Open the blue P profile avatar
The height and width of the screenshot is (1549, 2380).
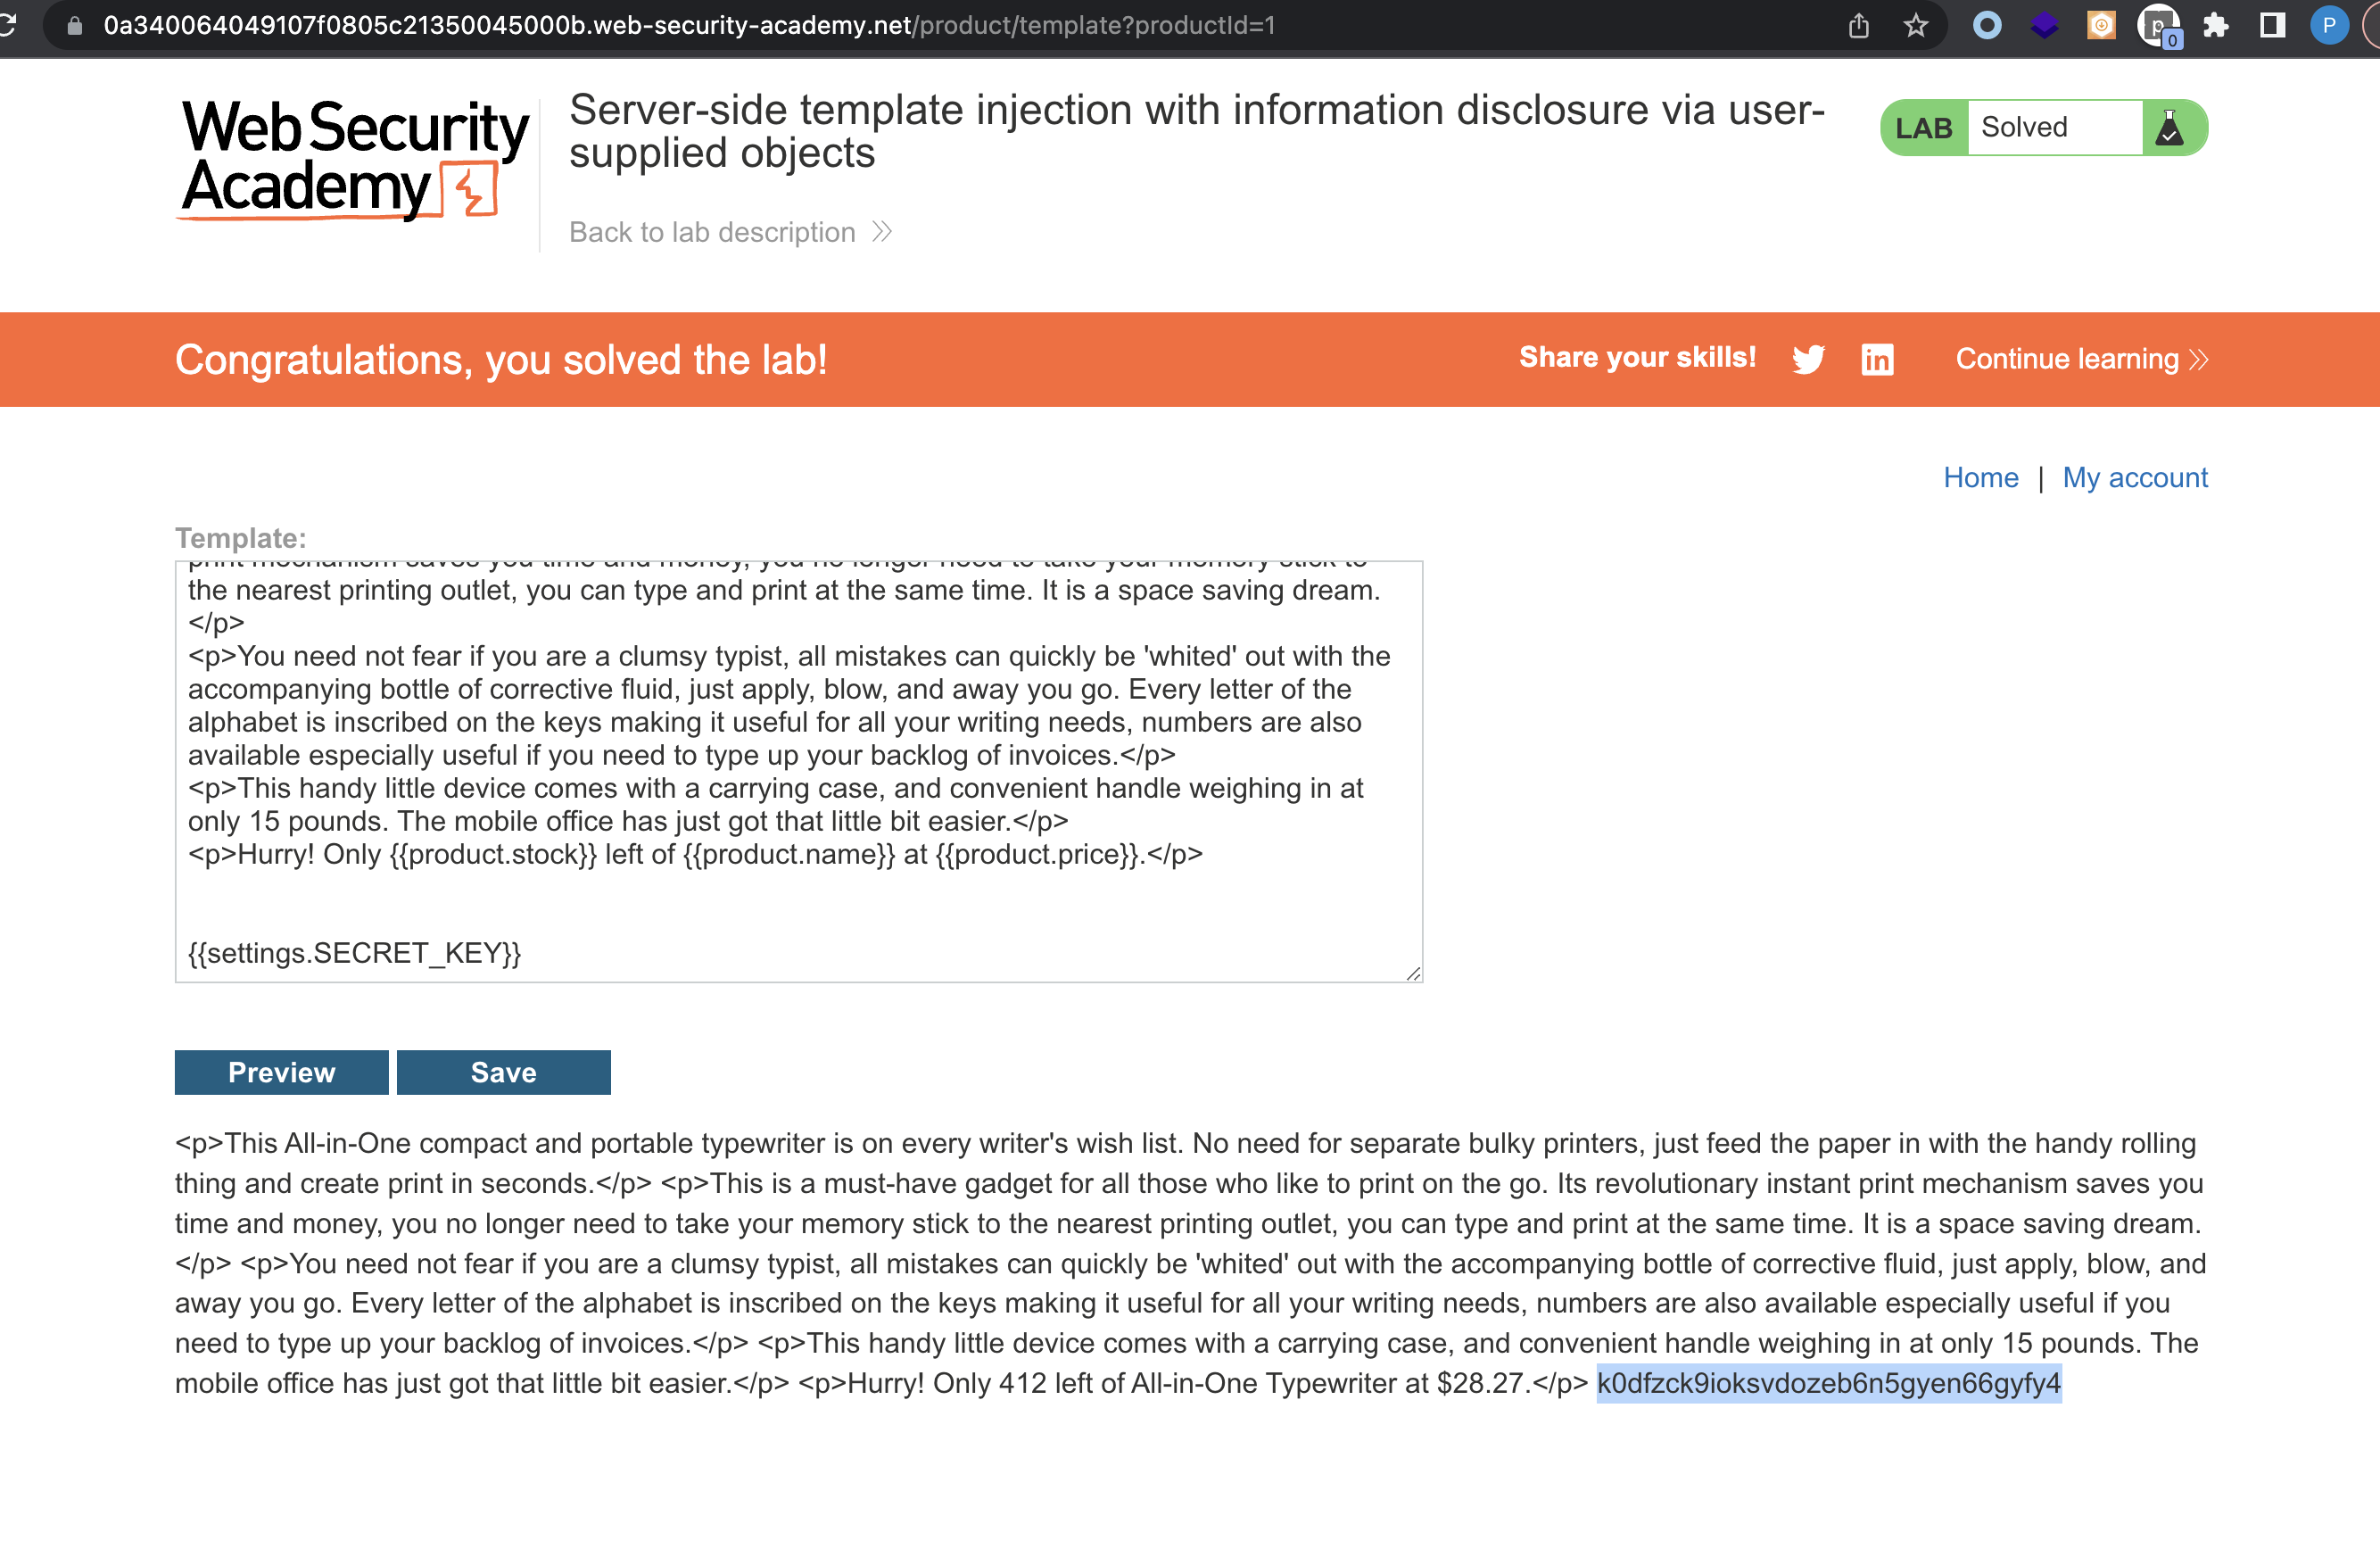coord(2328,25)
